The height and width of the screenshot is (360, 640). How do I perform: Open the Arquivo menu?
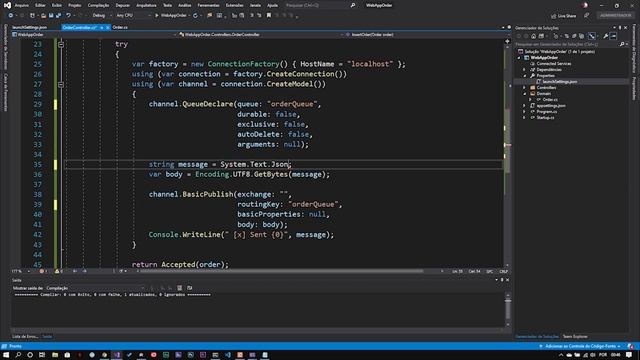(22, 5)
